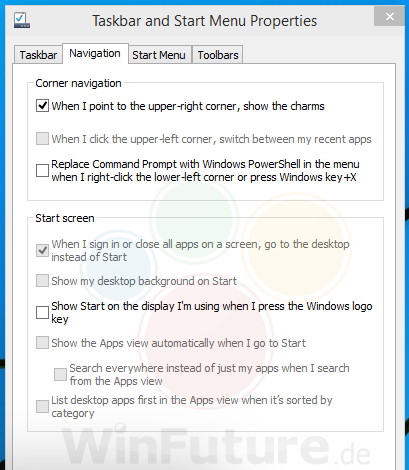Check List desktop apps first in Apps view

42,406
